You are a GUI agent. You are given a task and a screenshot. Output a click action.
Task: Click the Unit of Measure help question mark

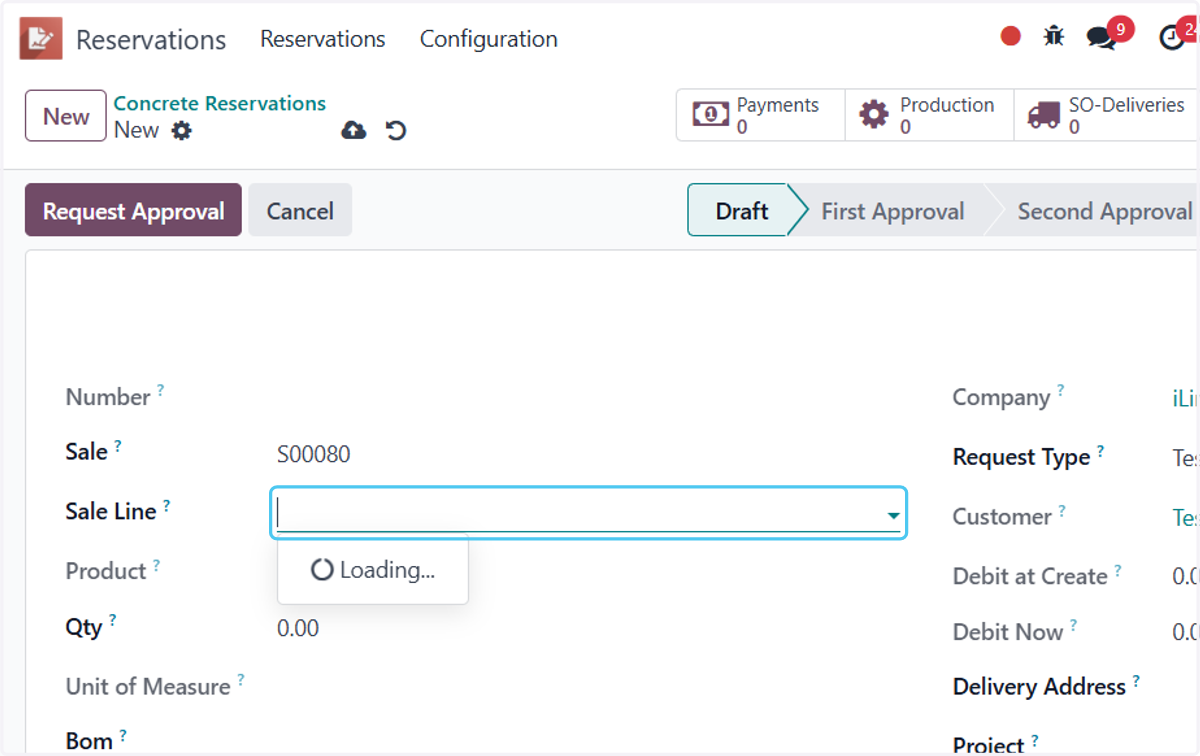[241, 680]
